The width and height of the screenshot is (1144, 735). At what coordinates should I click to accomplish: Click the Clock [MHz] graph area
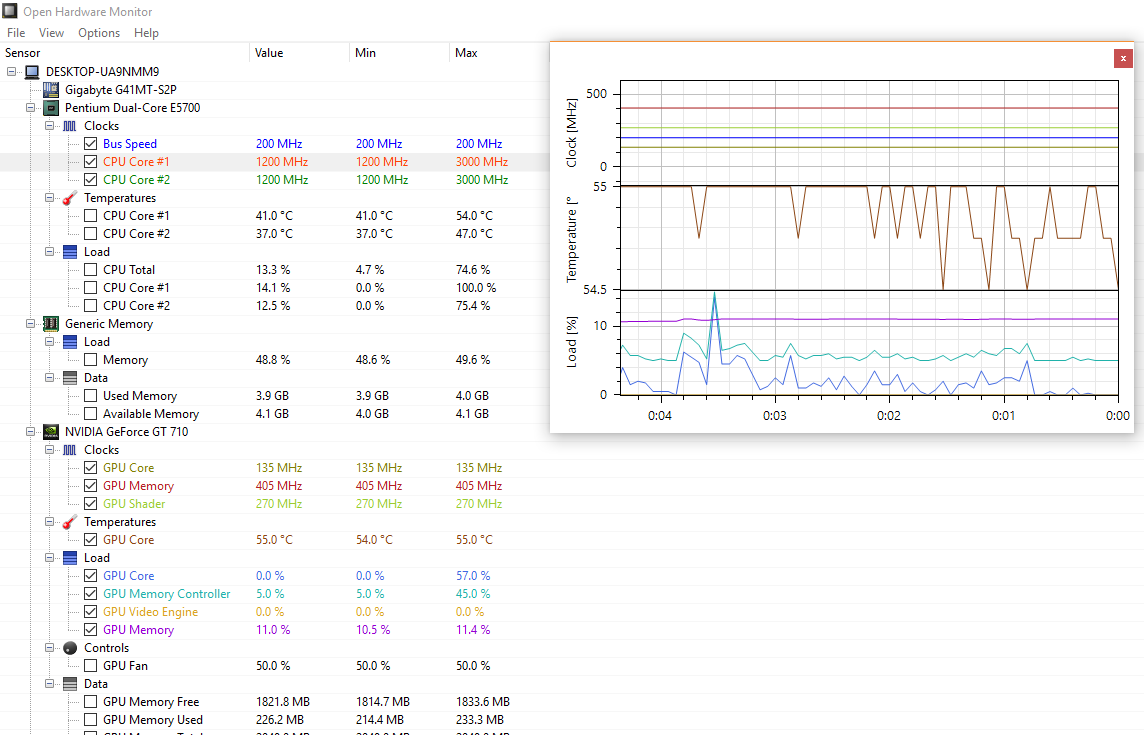(869, 132)
